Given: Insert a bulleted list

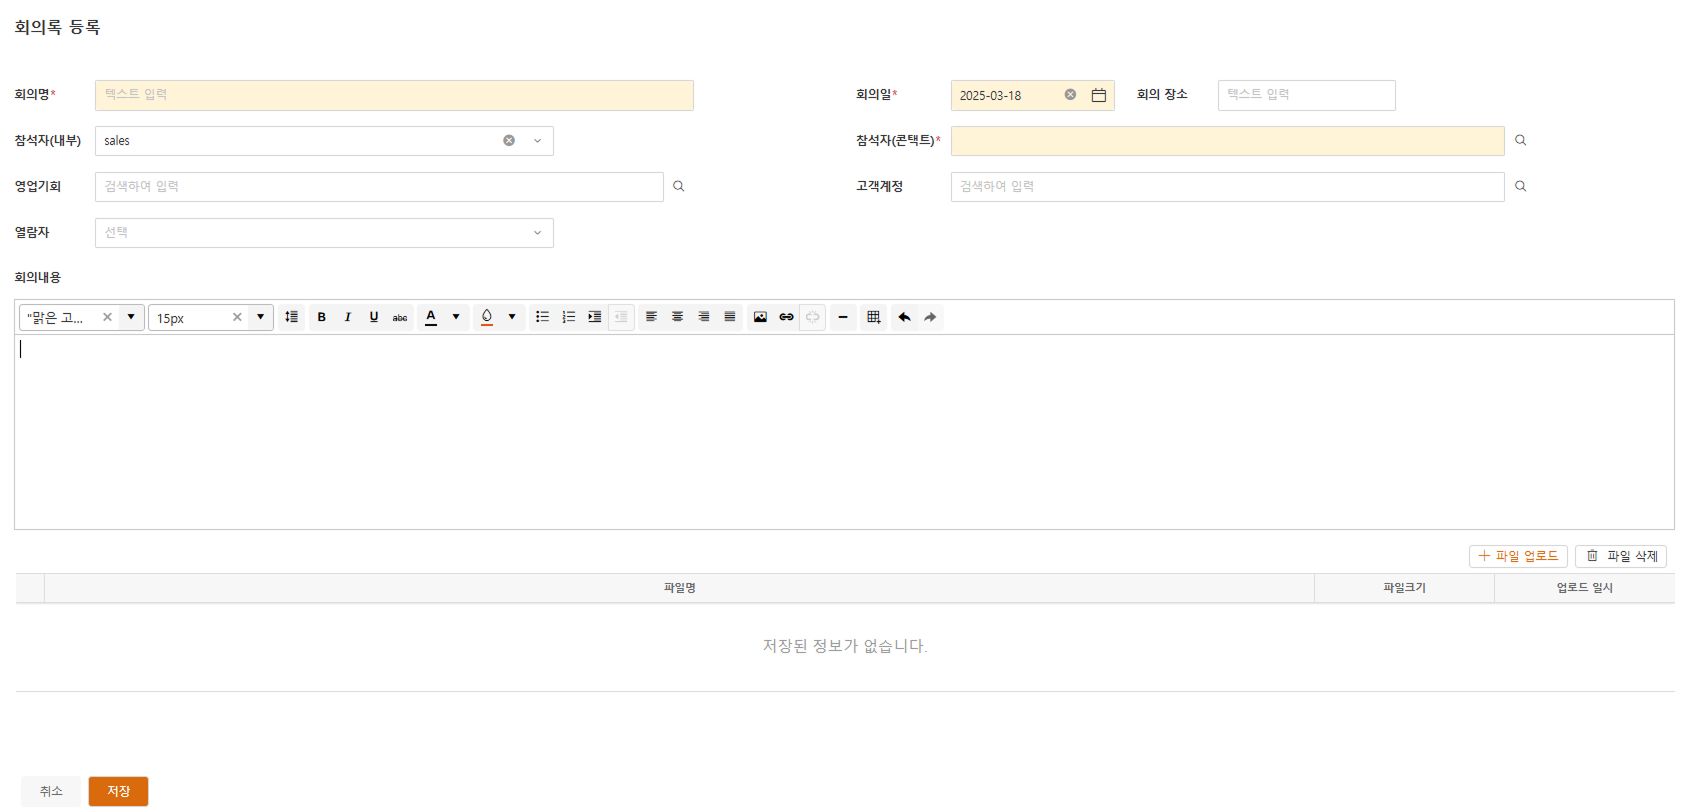Looking at the screenshot, I should [x=542, y=317].
